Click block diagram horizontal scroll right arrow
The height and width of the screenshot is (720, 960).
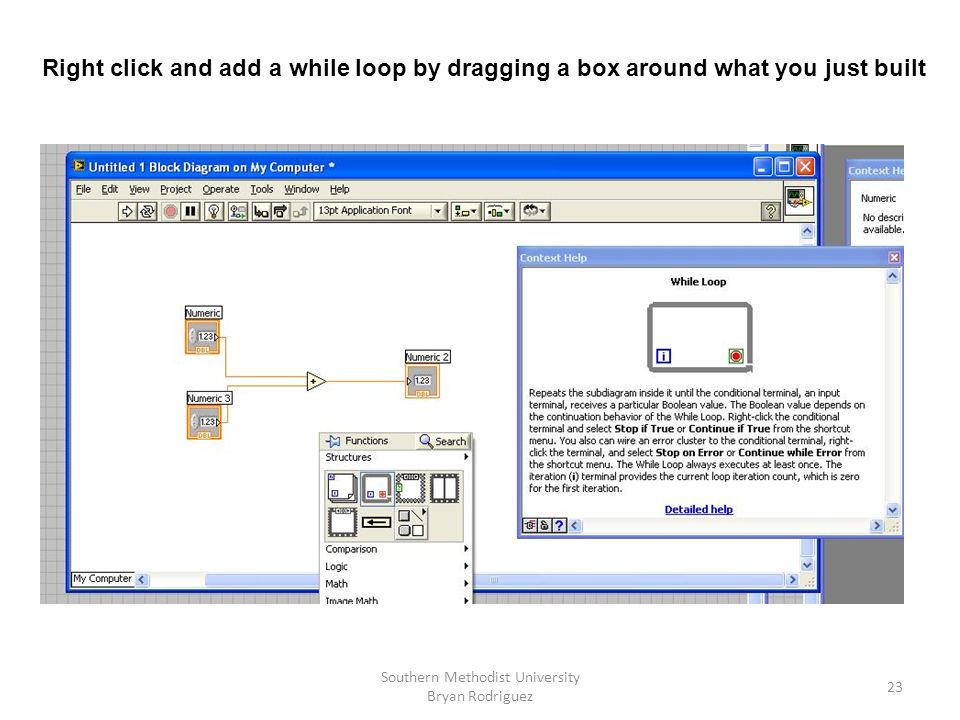tap(792, 579)
